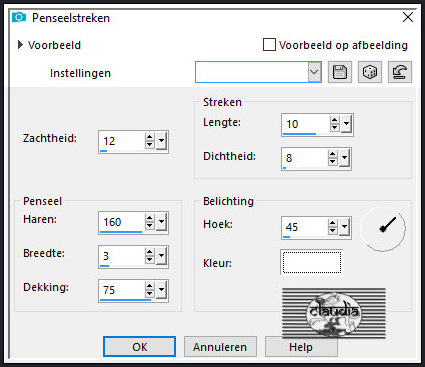Image resolution: width=425 pixels, height=367 pixels.
Task: Open the Breedte slider dropdown arrow
Action: tap(161, 256)
